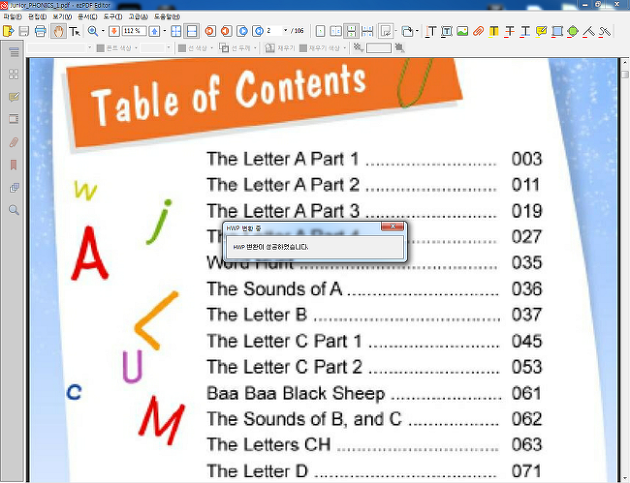Click the fit page icon

point(176,31)
